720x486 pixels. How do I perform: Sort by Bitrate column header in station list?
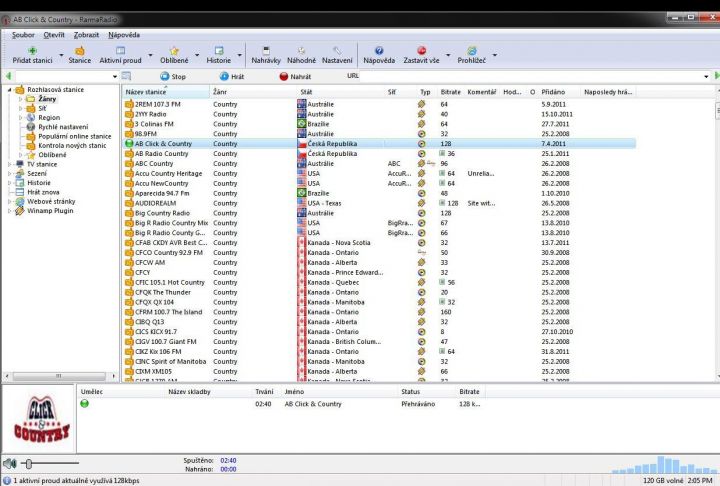450,92
